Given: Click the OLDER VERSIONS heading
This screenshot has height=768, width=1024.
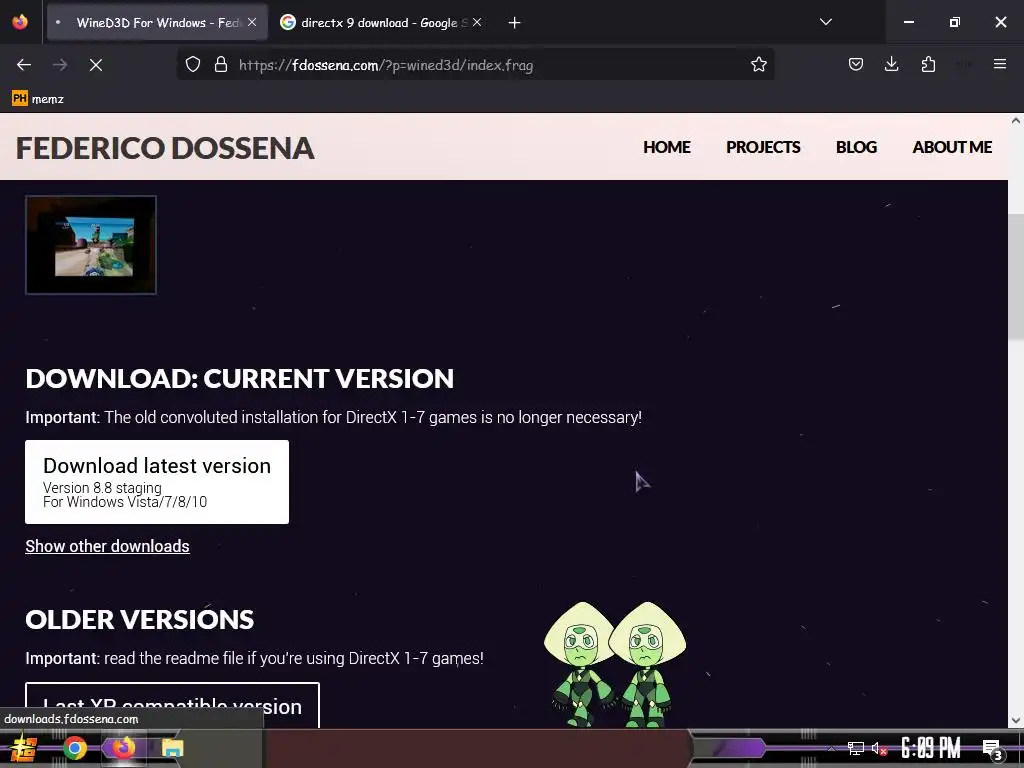Looking at the screenshot, I should tap(140, 619).
